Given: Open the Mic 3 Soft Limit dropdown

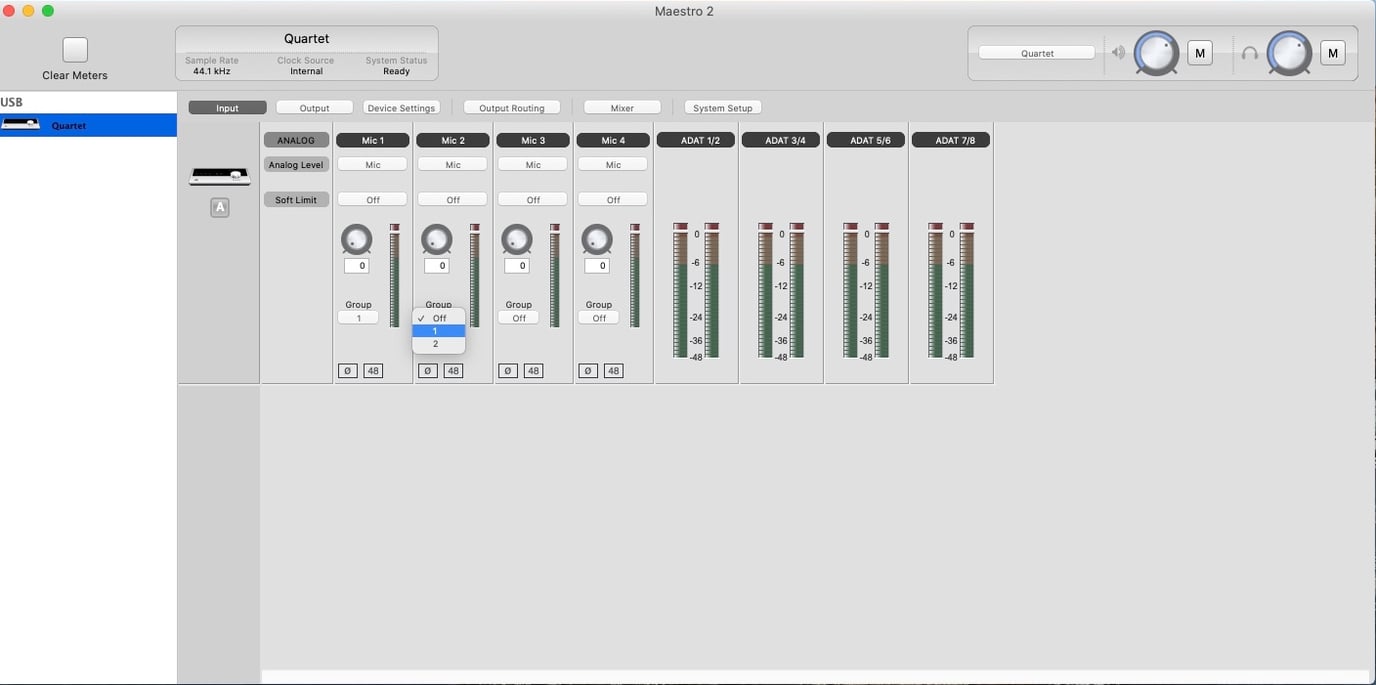Looking at the screenshot, I should (x=533, y=199).
